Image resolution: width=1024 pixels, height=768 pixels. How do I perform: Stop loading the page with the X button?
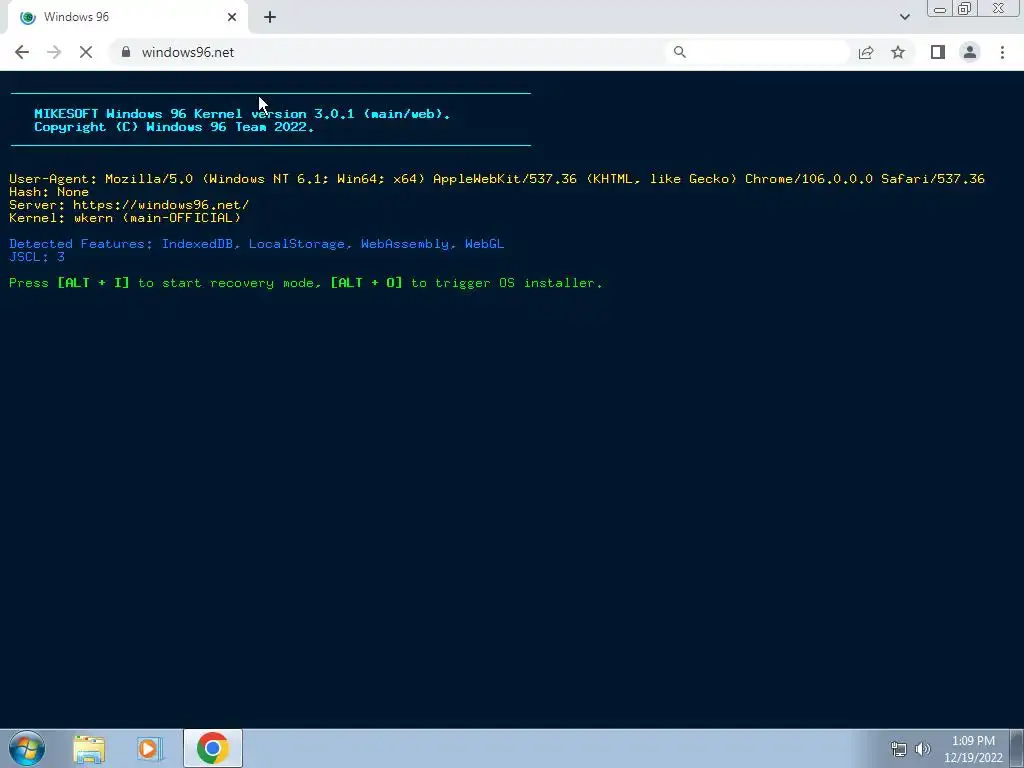tap(86, 52)
